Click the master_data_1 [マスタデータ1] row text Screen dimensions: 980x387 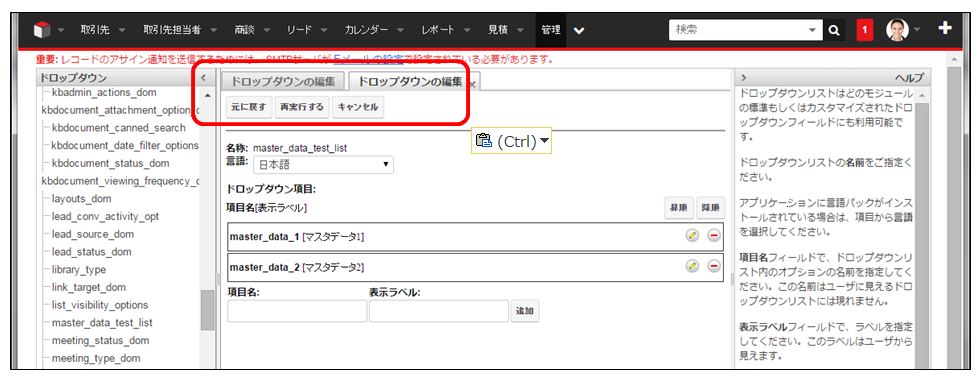click(297, 236)
